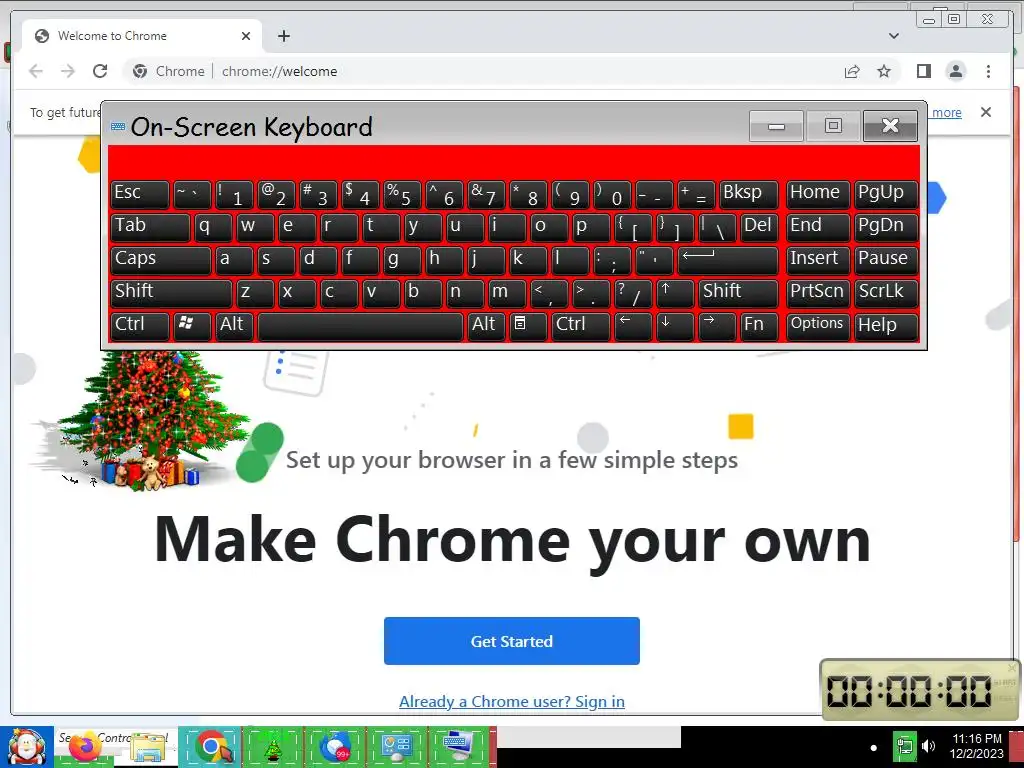Click the 'm' key on keyboard
This screenshot has height=768, width=1024.
(x=507, y=293)
